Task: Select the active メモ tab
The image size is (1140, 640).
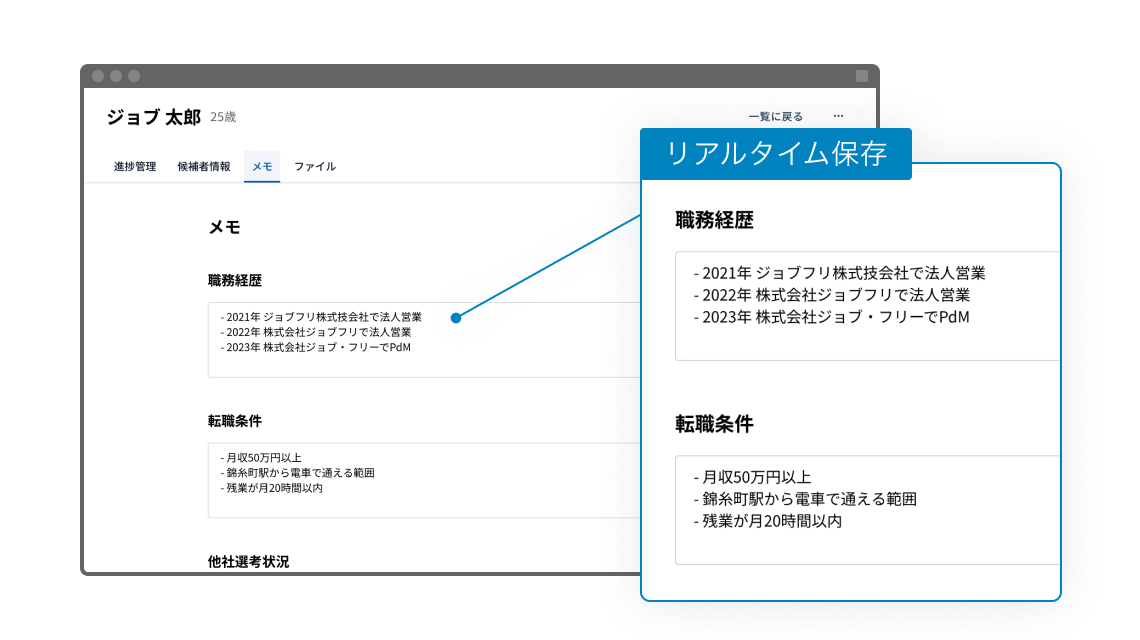Action: point(262,166)
